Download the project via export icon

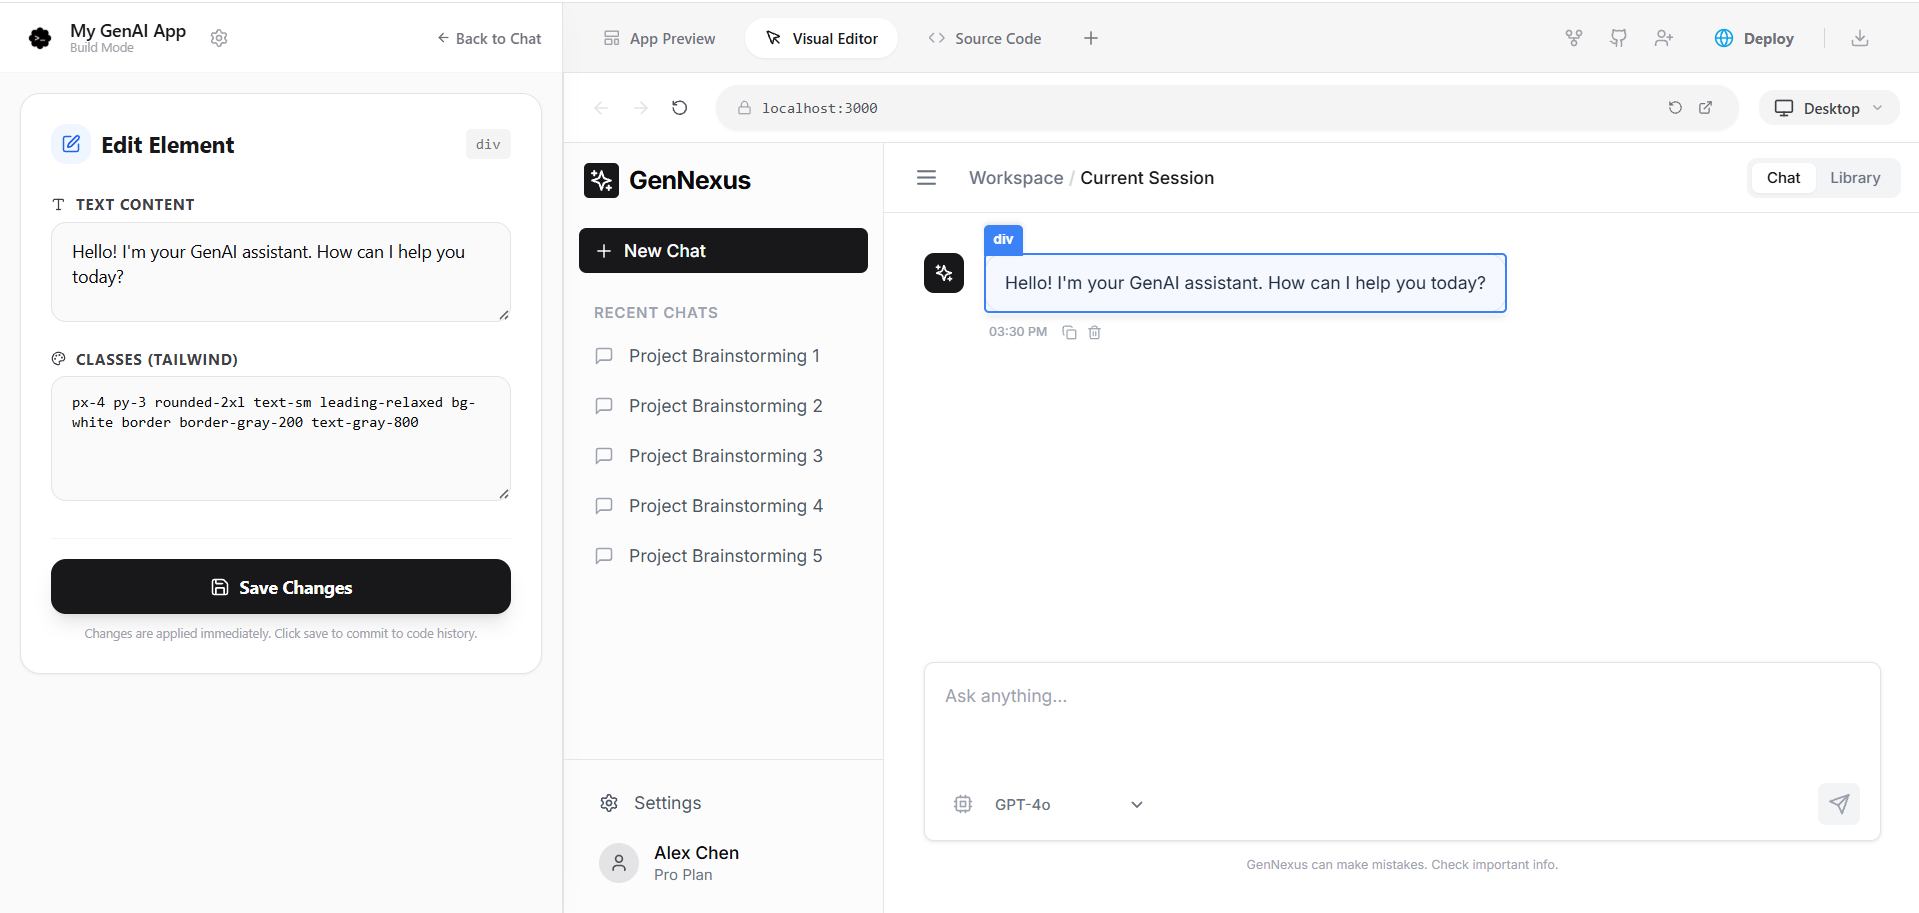coord(1861,38)
